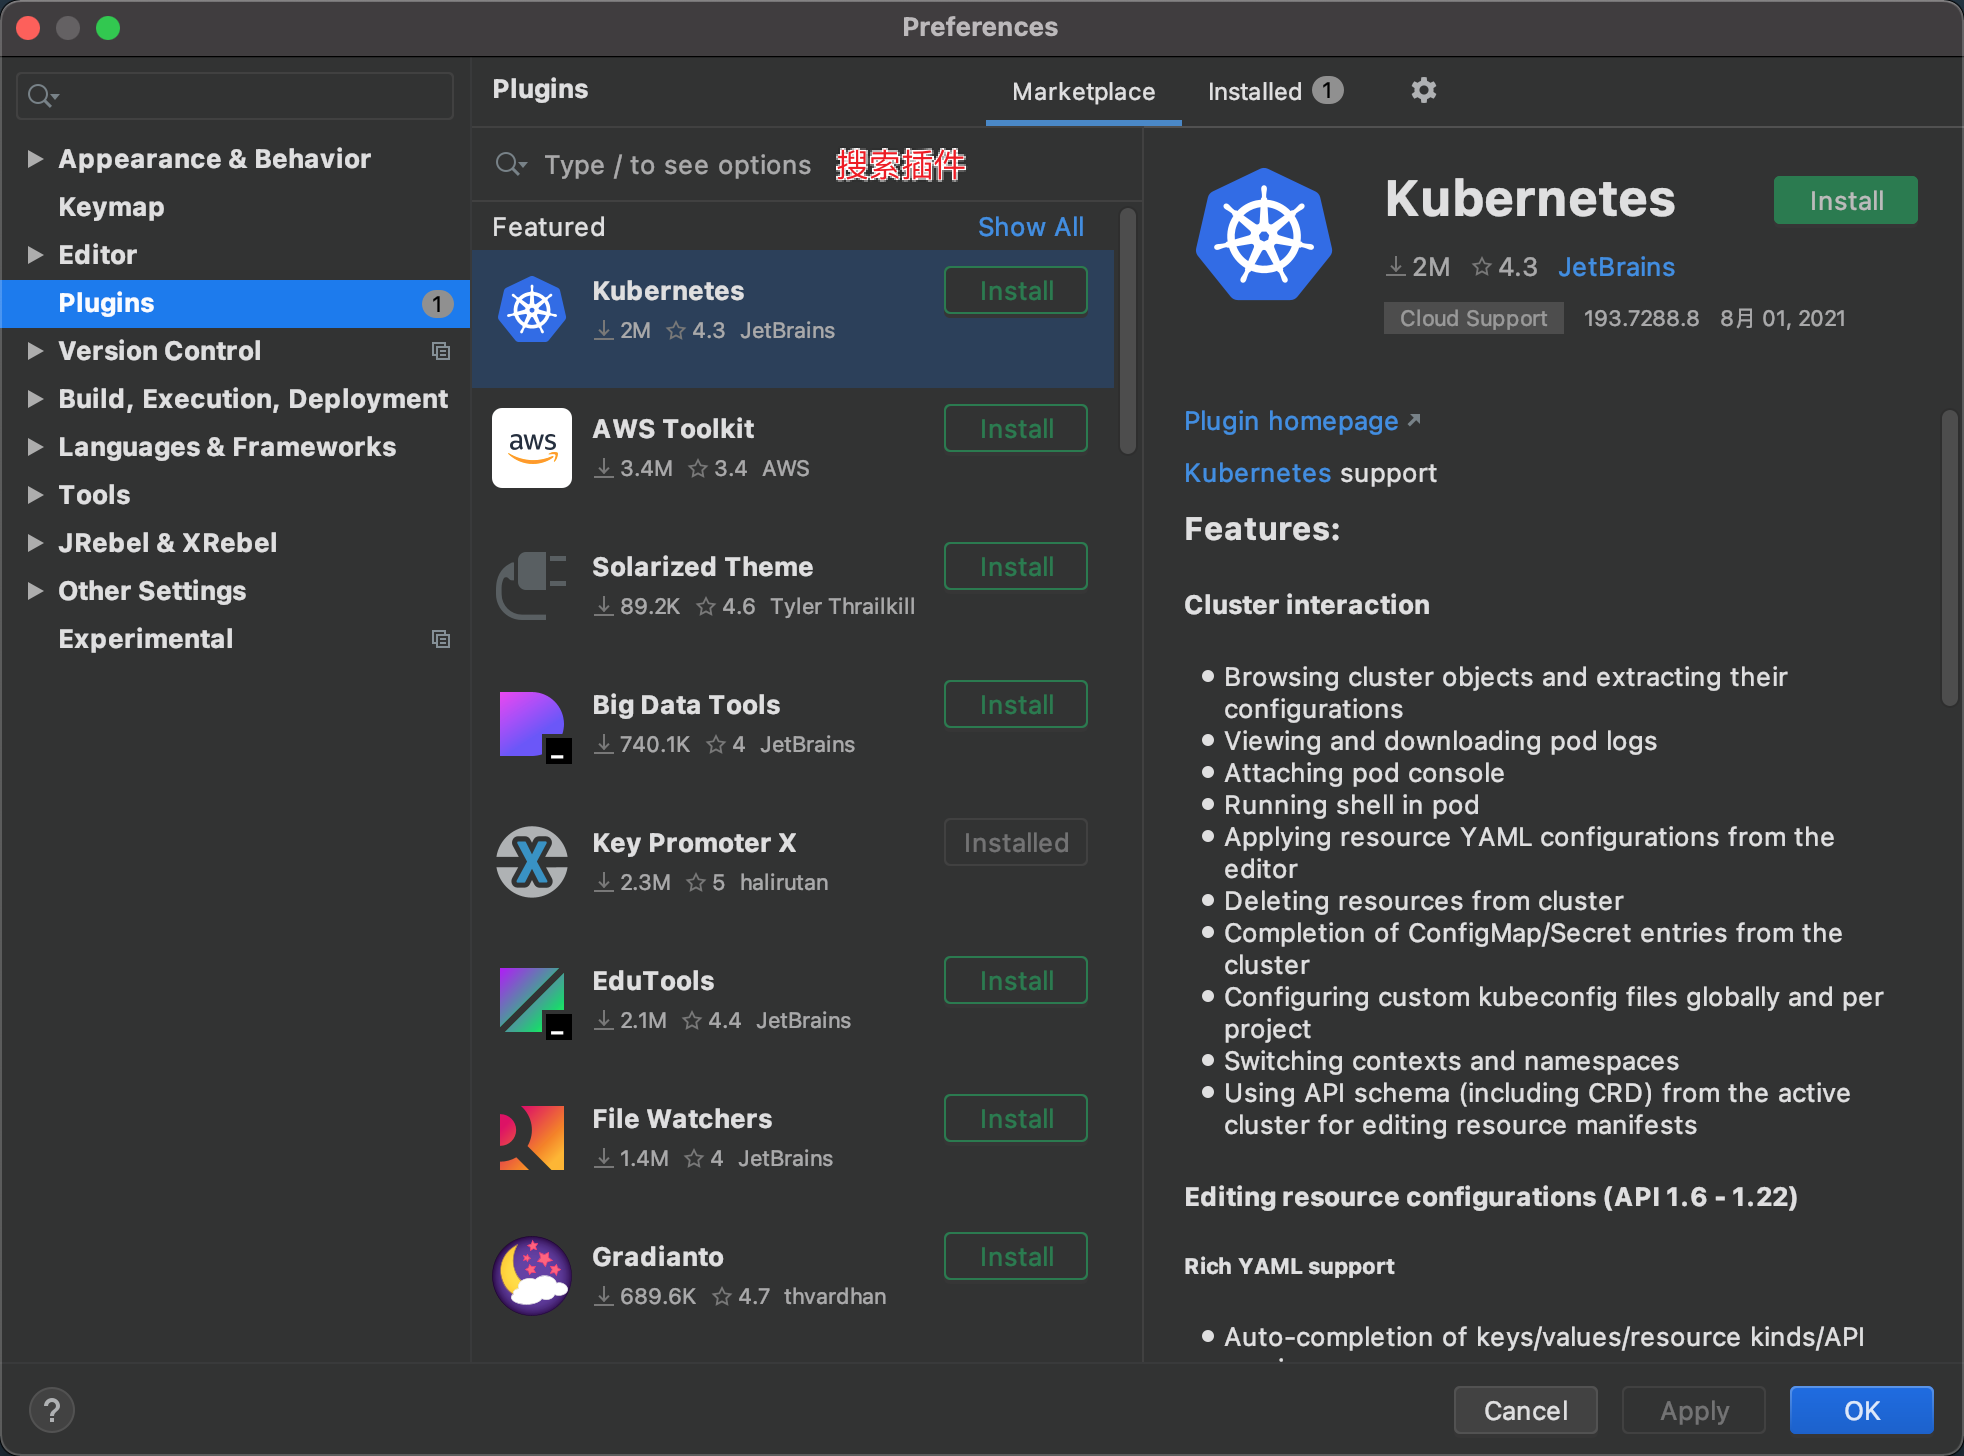This screenshot has width=1964, height=1456.
Task: Expand the Version Control node
Action: click(x=35, y=350)
